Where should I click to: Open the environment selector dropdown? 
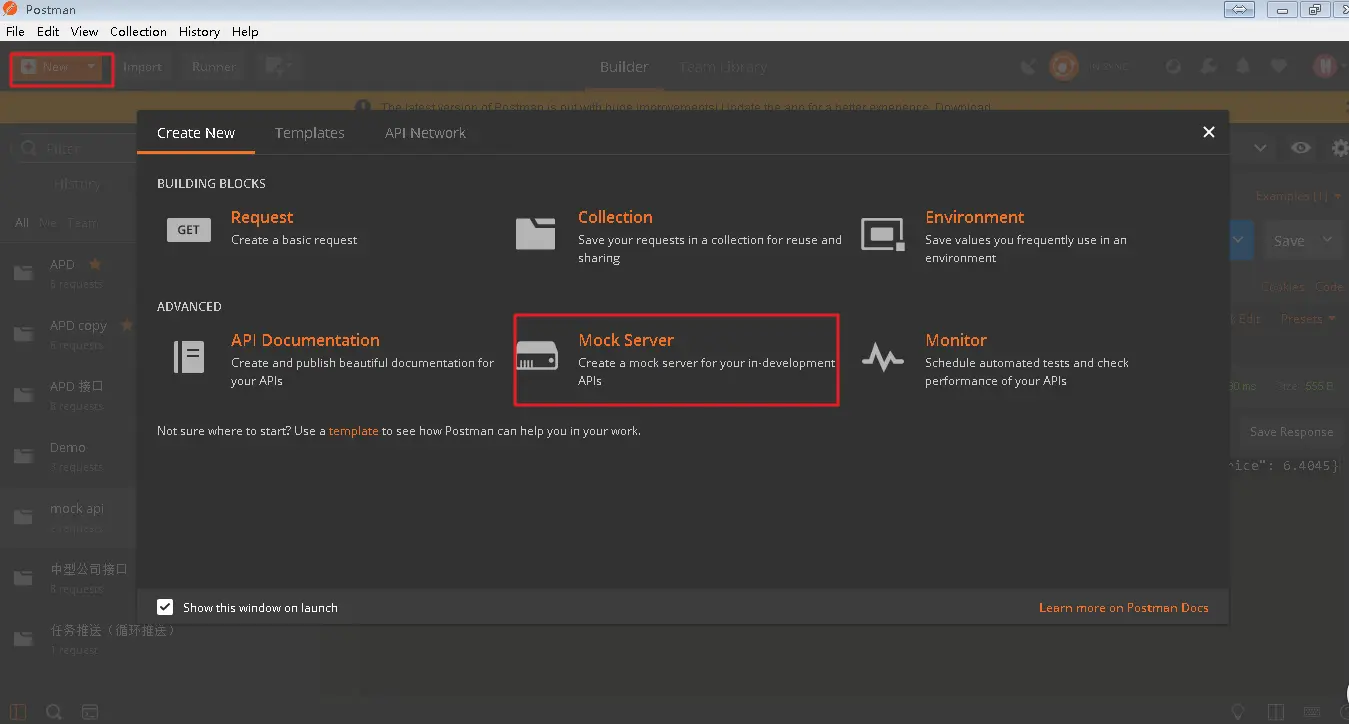pyautogui.click(x=1260, y=148)
